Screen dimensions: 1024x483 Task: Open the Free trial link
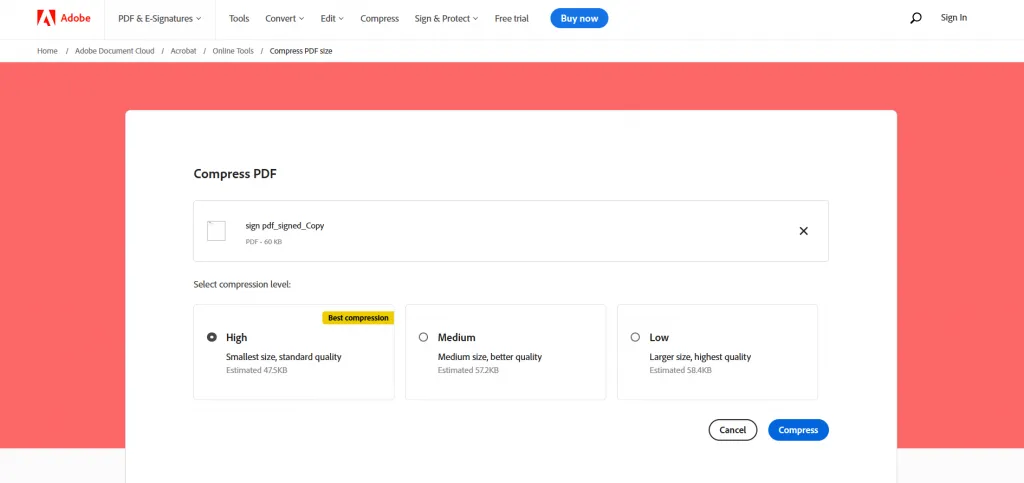(x=511, y=18)
